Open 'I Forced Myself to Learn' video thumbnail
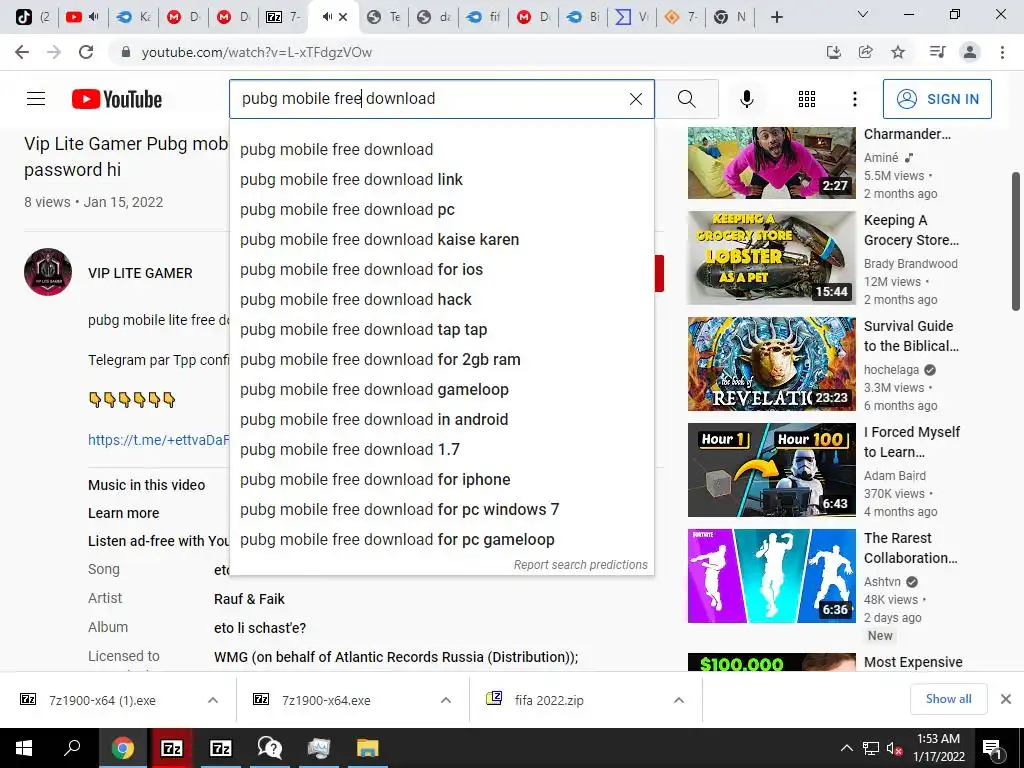 point(771,470)
